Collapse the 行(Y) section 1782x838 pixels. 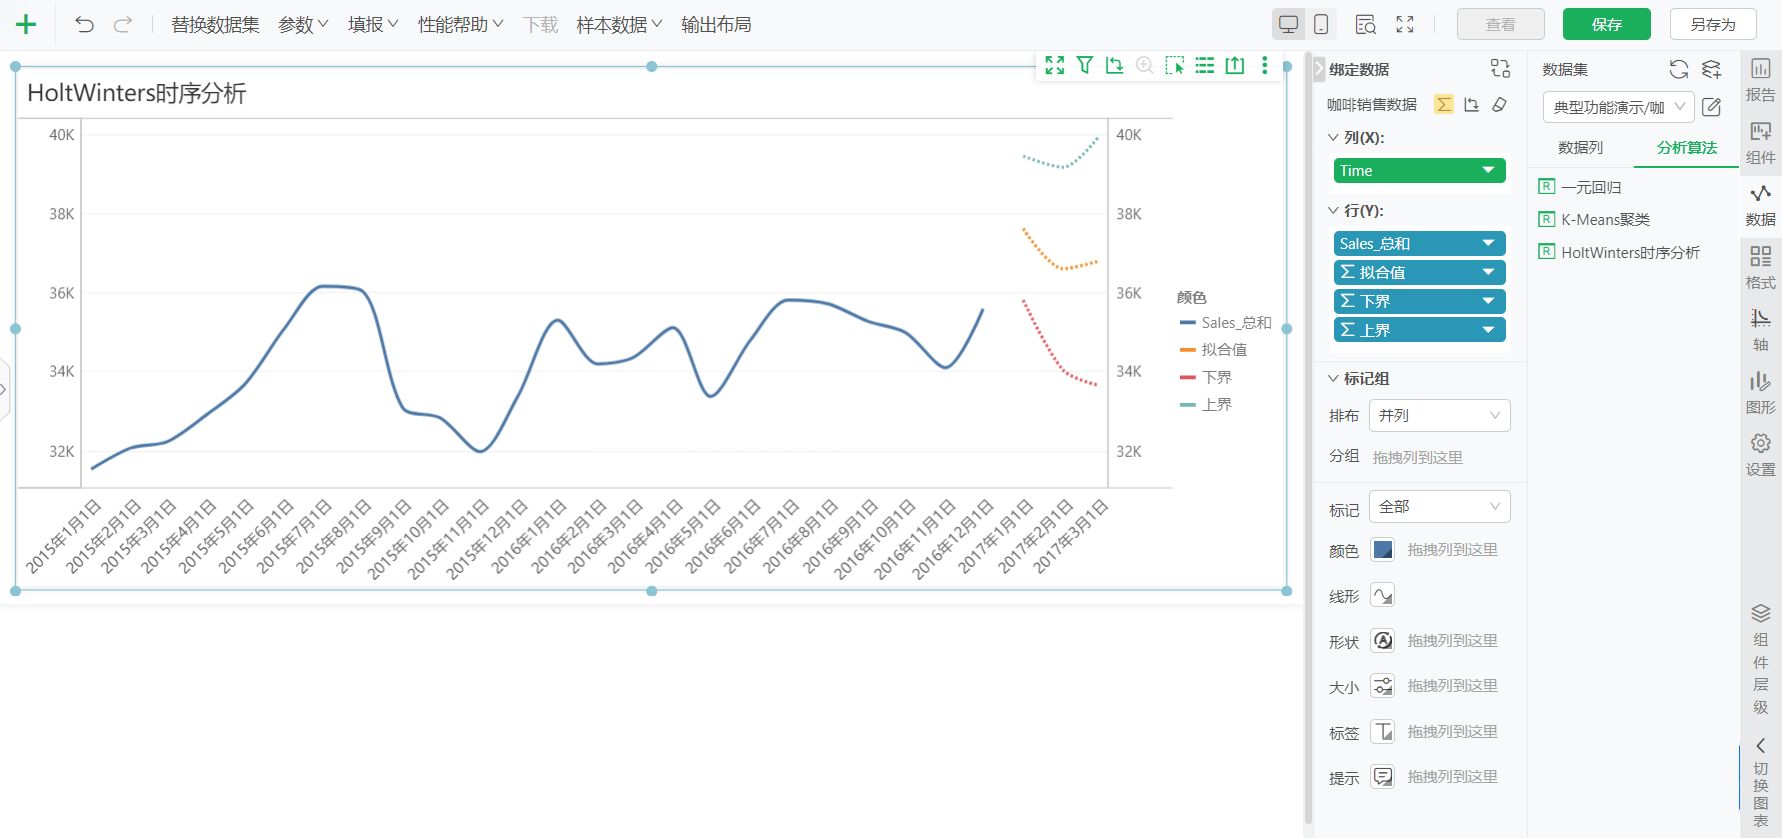[1333, 210]
